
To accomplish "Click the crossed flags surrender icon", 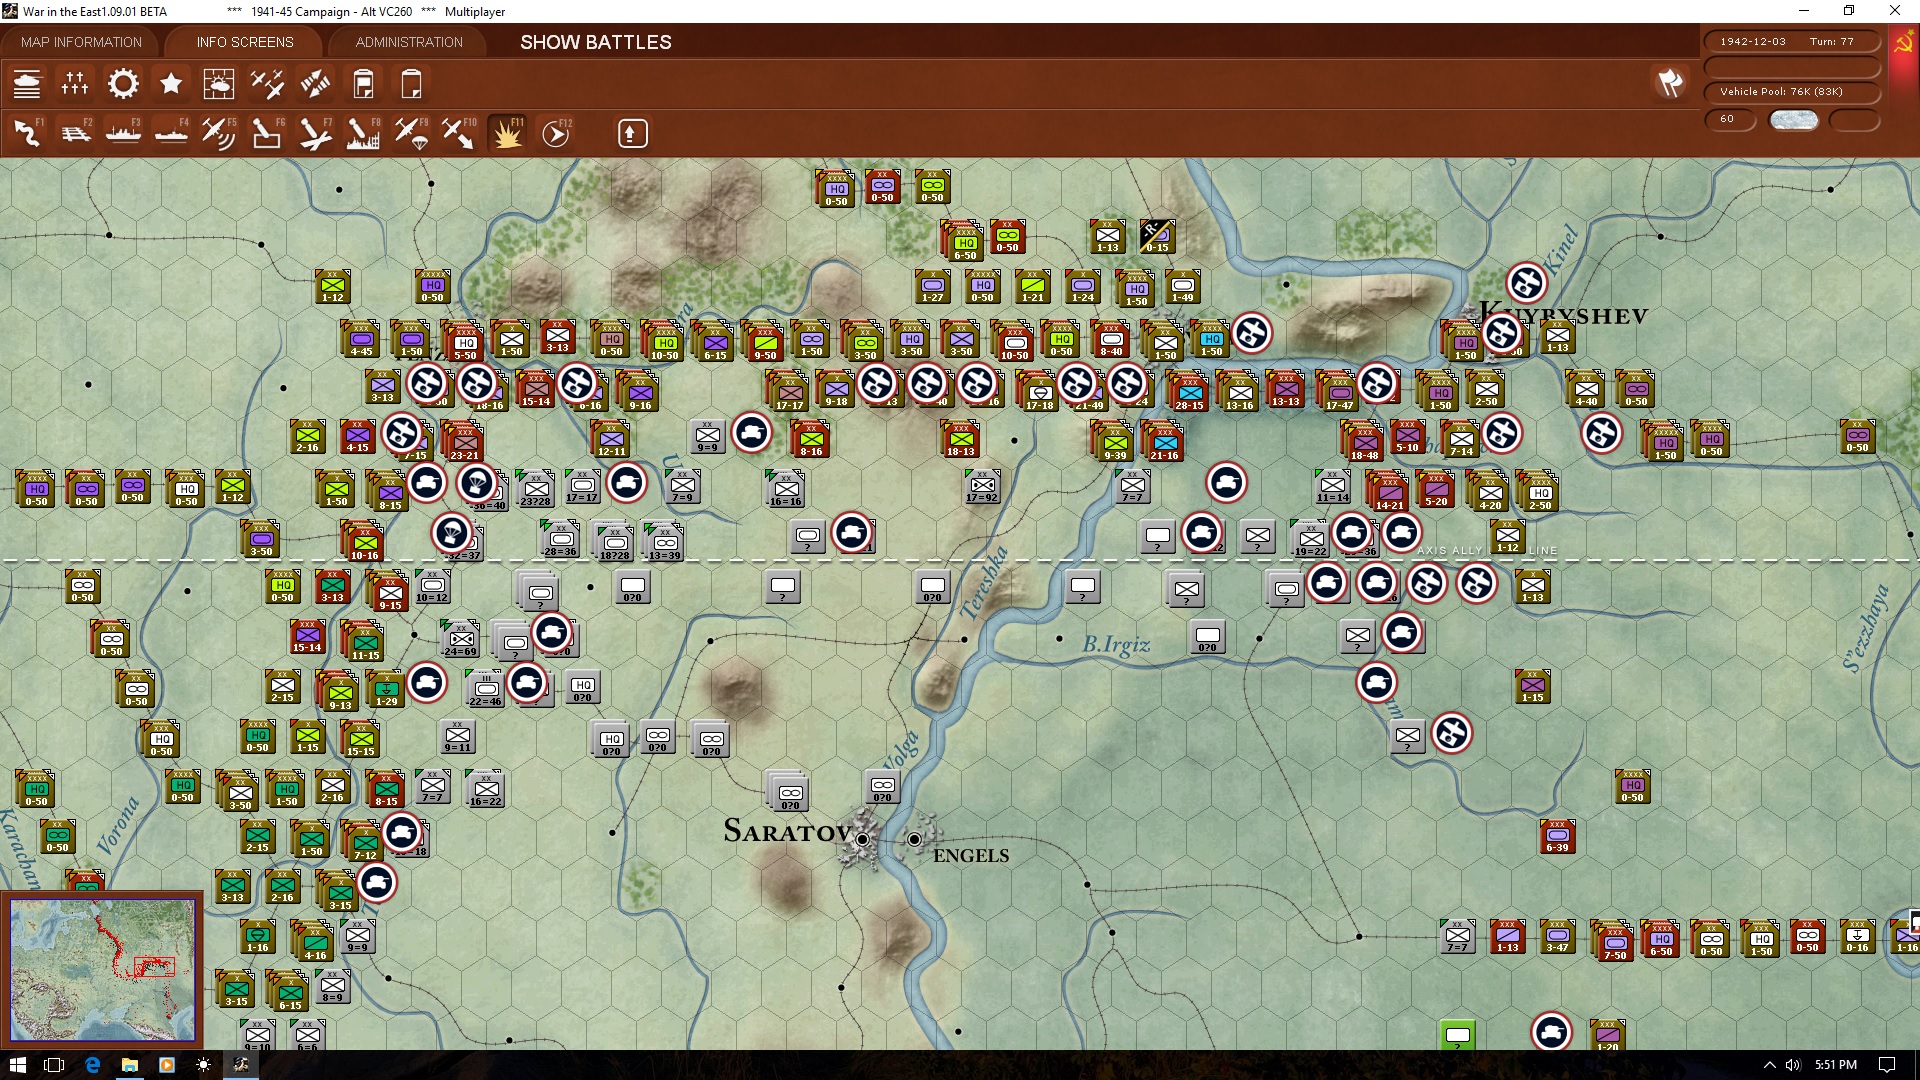I will click(x=1670, y=83).
